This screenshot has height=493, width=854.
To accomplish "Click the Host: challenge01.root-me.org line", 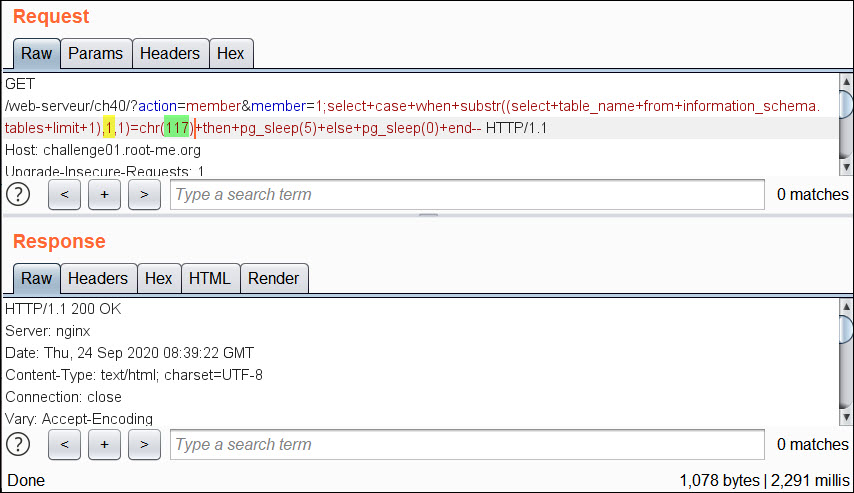I will pyautogui.click(x=103, y=150).
